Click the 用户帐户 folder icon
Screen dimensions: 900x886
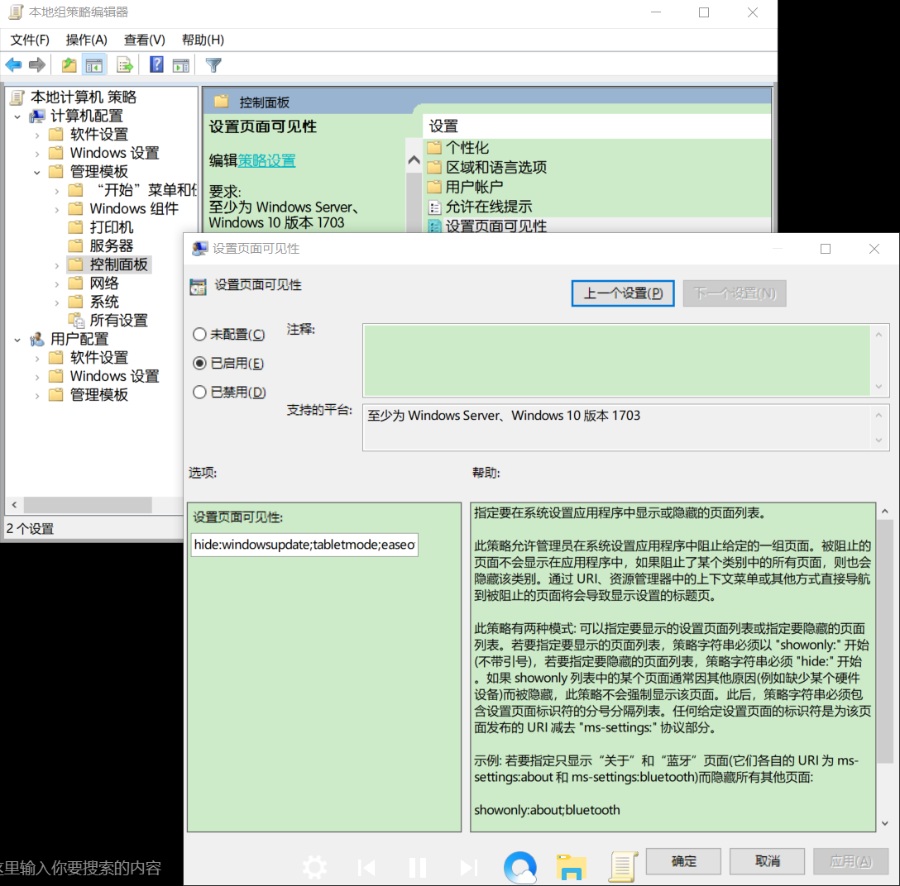click(x=435, y=186)
